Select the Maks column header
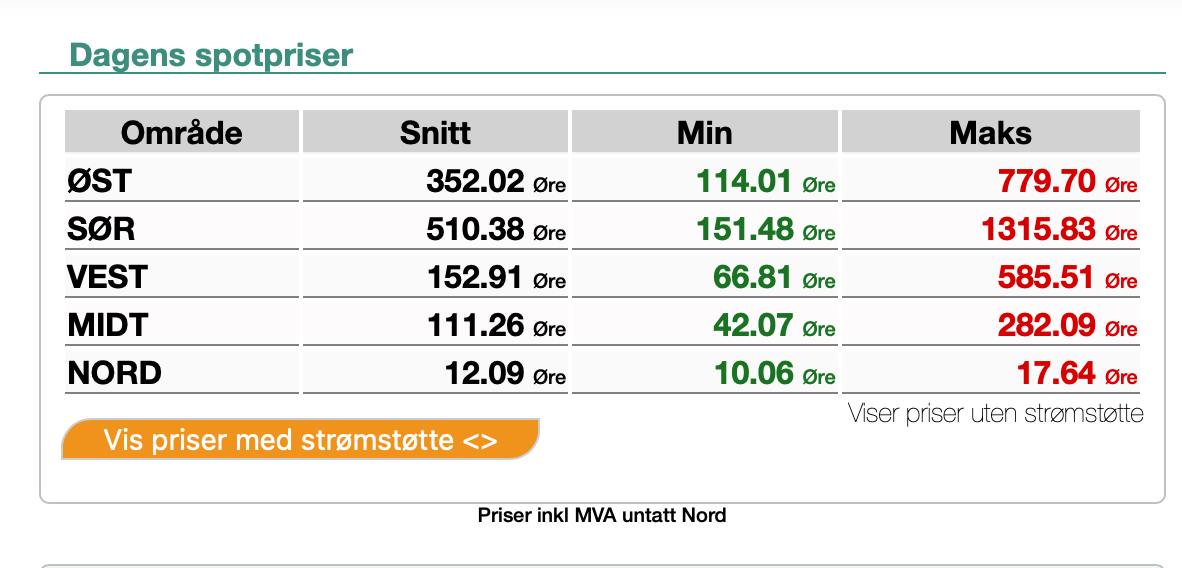 (990, 133)
